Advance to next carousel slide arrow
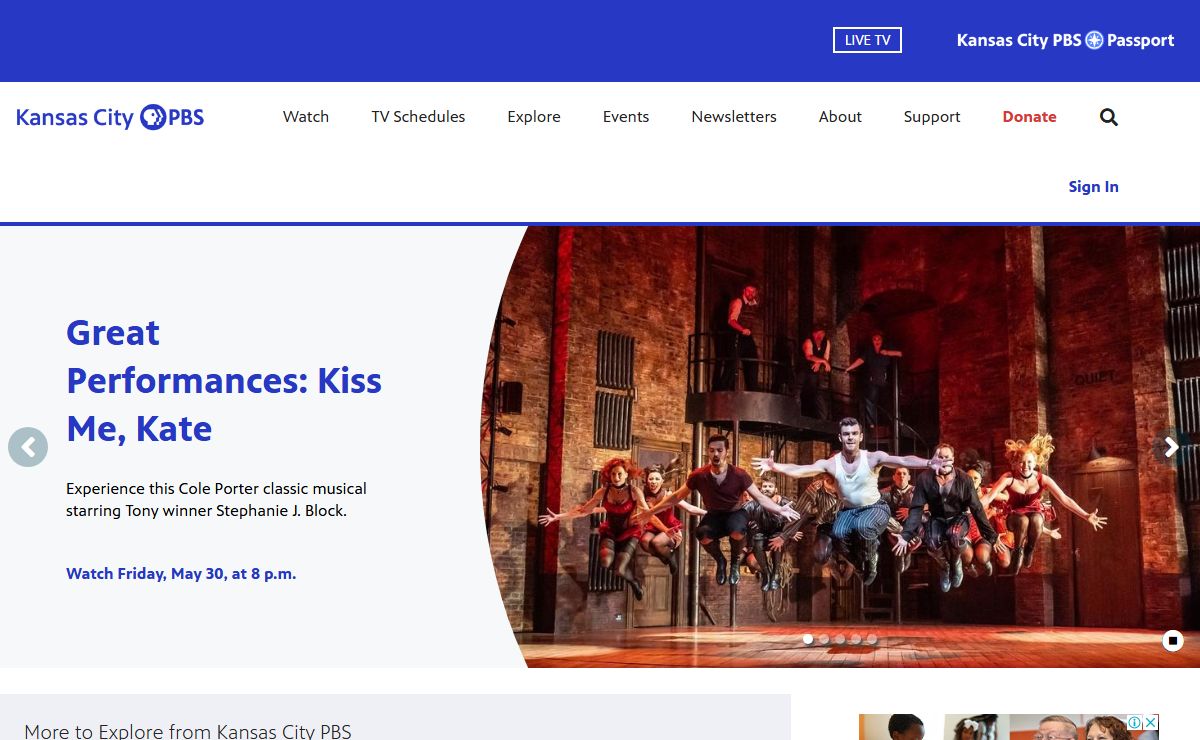1200x740 pixels. tap(1171, 447)
